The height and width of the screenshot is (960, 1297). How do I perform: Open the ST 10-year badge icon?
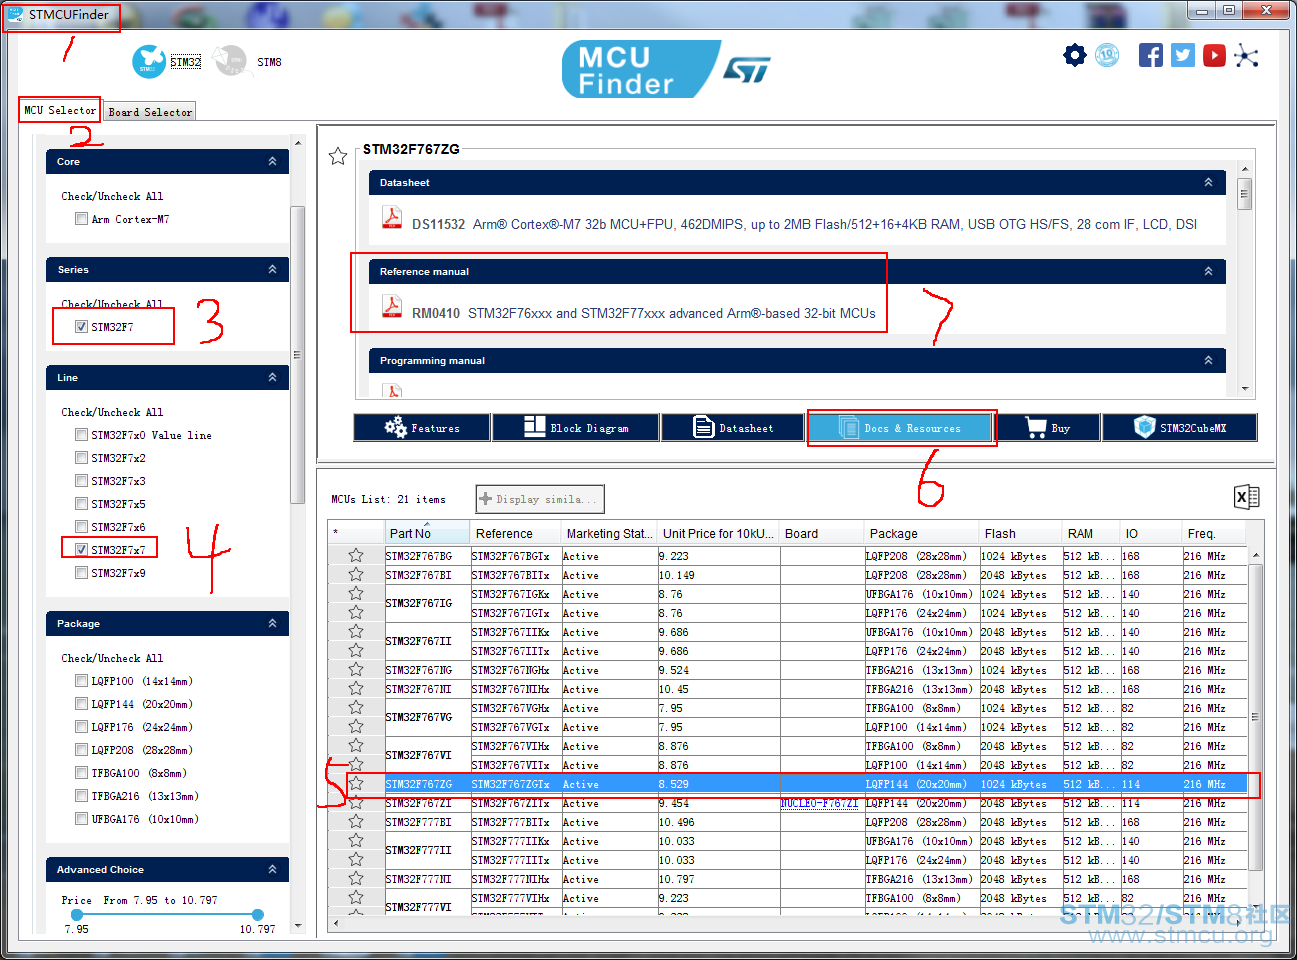[1107, 55]
